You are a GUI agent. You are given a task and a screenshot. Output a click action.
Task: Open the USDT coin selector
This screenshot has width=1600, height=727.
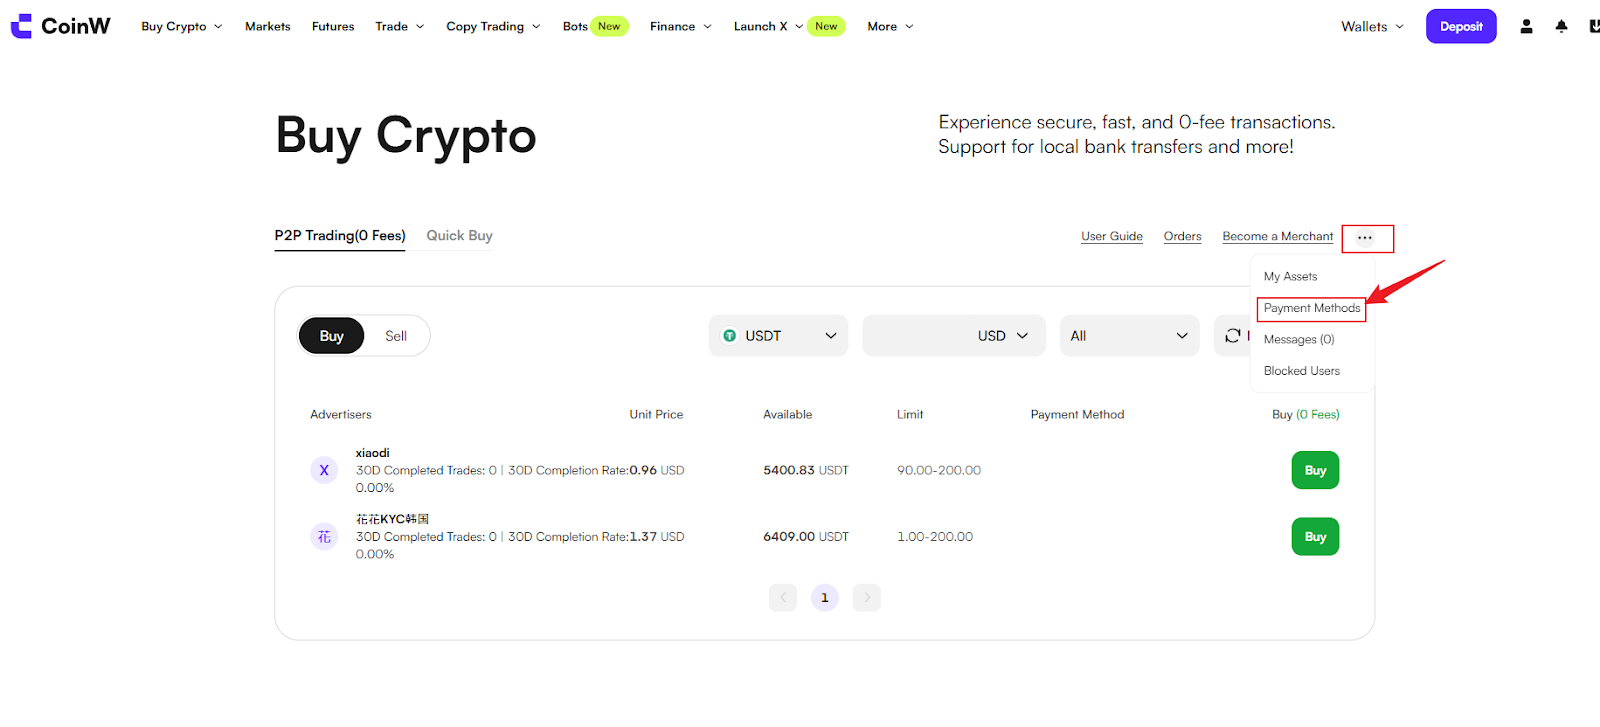click(x=778, y=336)
